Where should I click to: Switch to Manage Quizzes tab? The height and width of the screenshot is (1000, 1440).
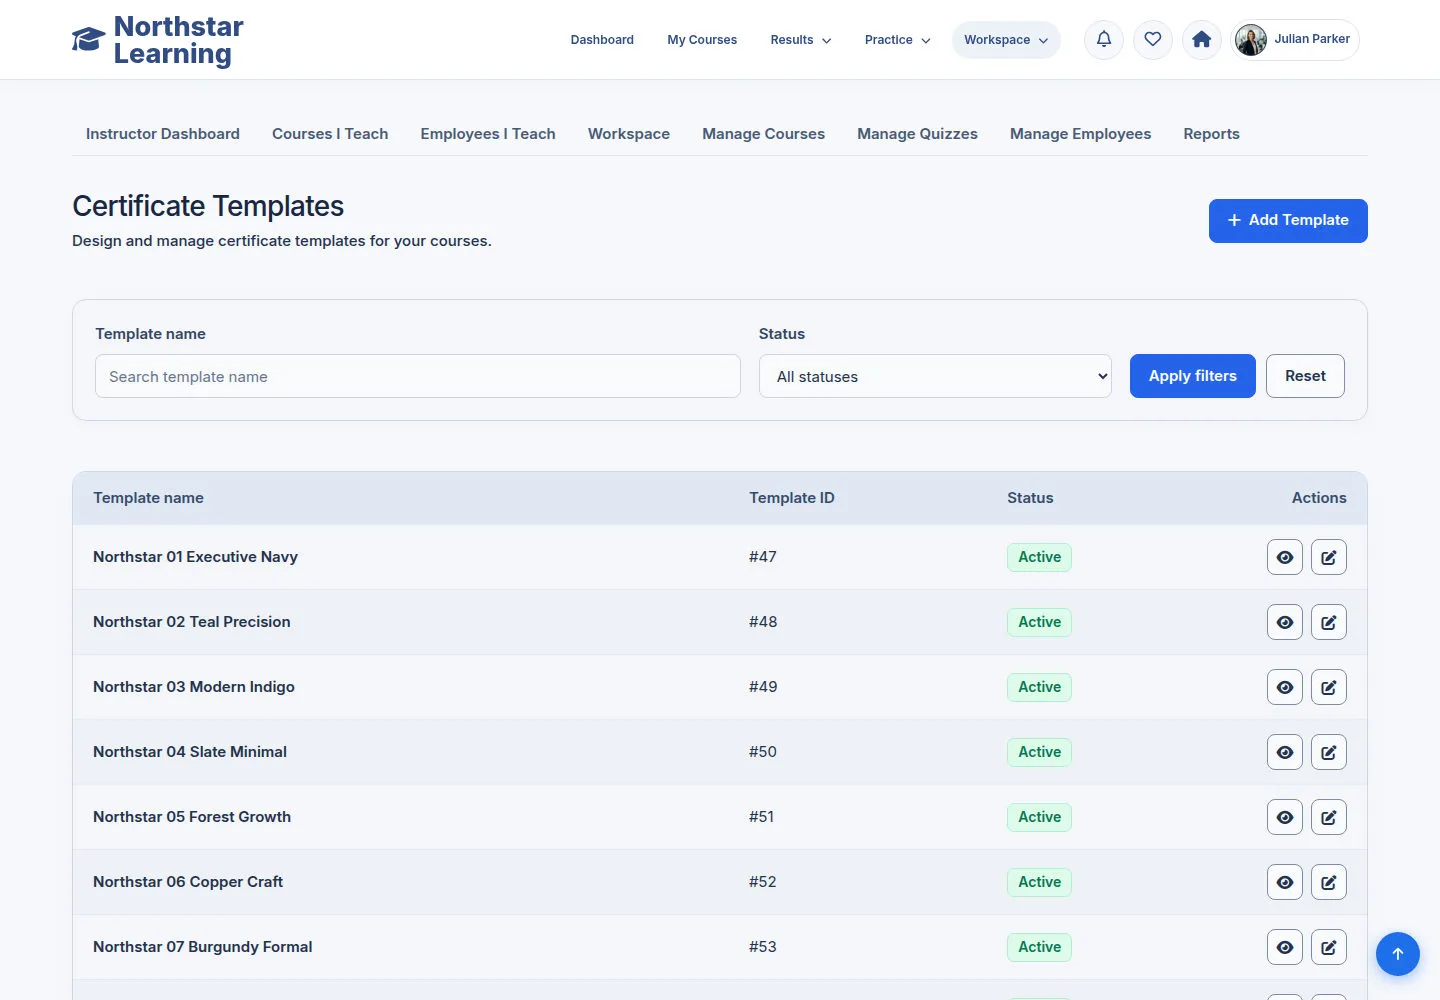[x=917, y=134]
